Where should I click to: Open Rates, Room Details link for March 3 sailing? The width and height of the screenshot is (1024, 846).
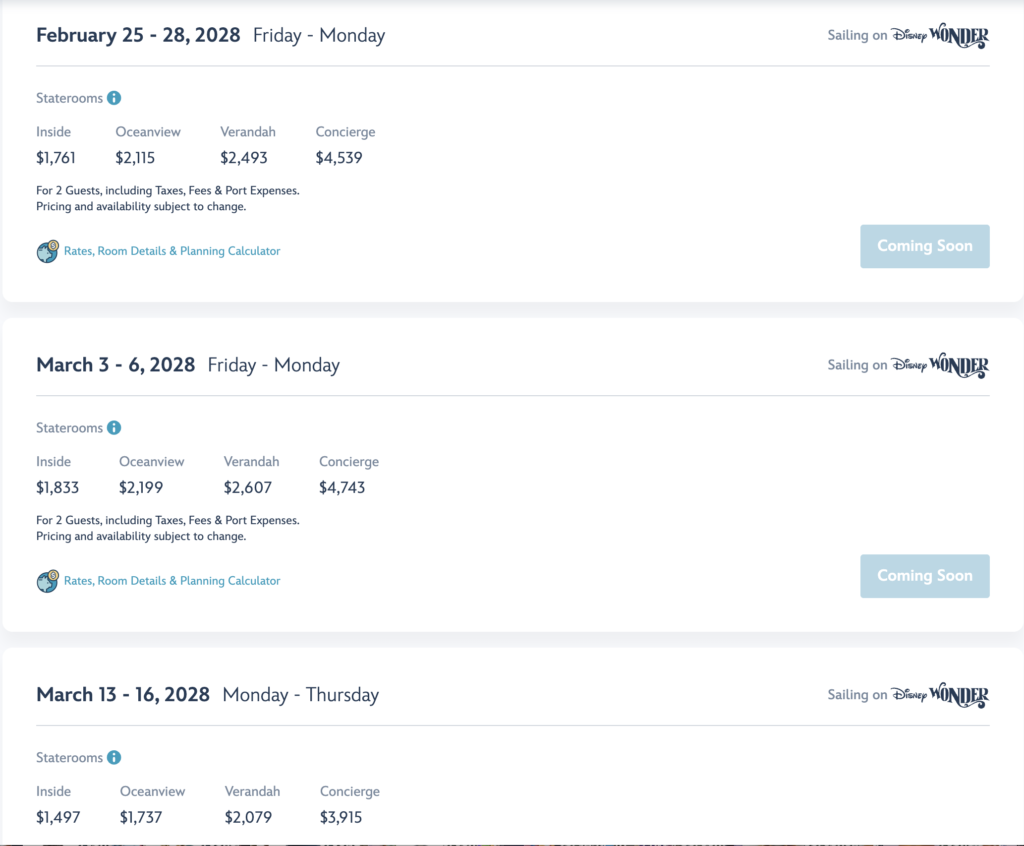[x=172, y=581]
